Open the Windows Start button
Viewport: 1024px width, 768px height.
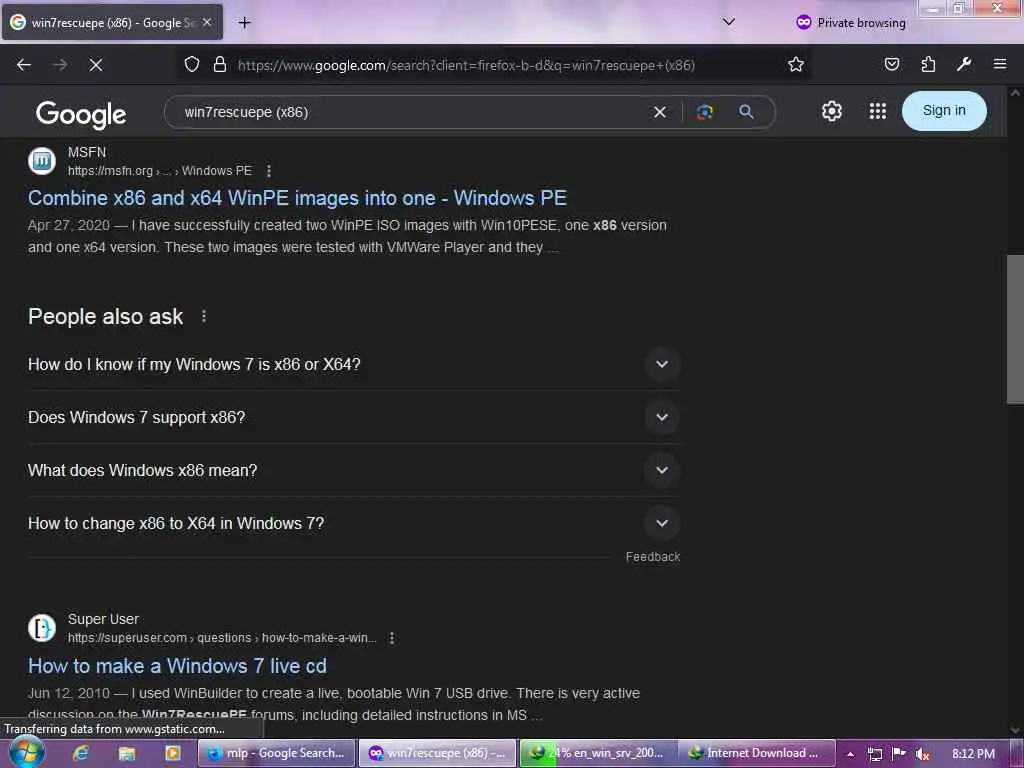click(x=27, y=752)
